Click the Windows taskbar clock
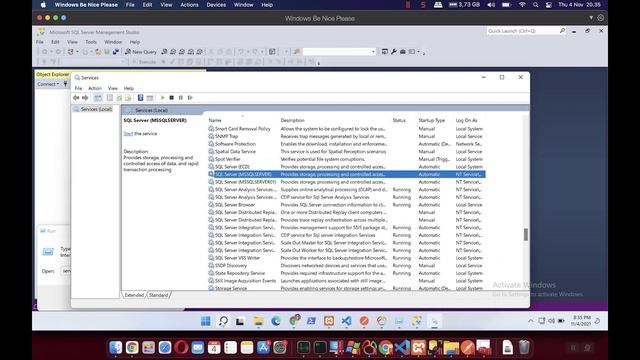The height and width of the screenshot is (360, 640). [x=581, y=320]
